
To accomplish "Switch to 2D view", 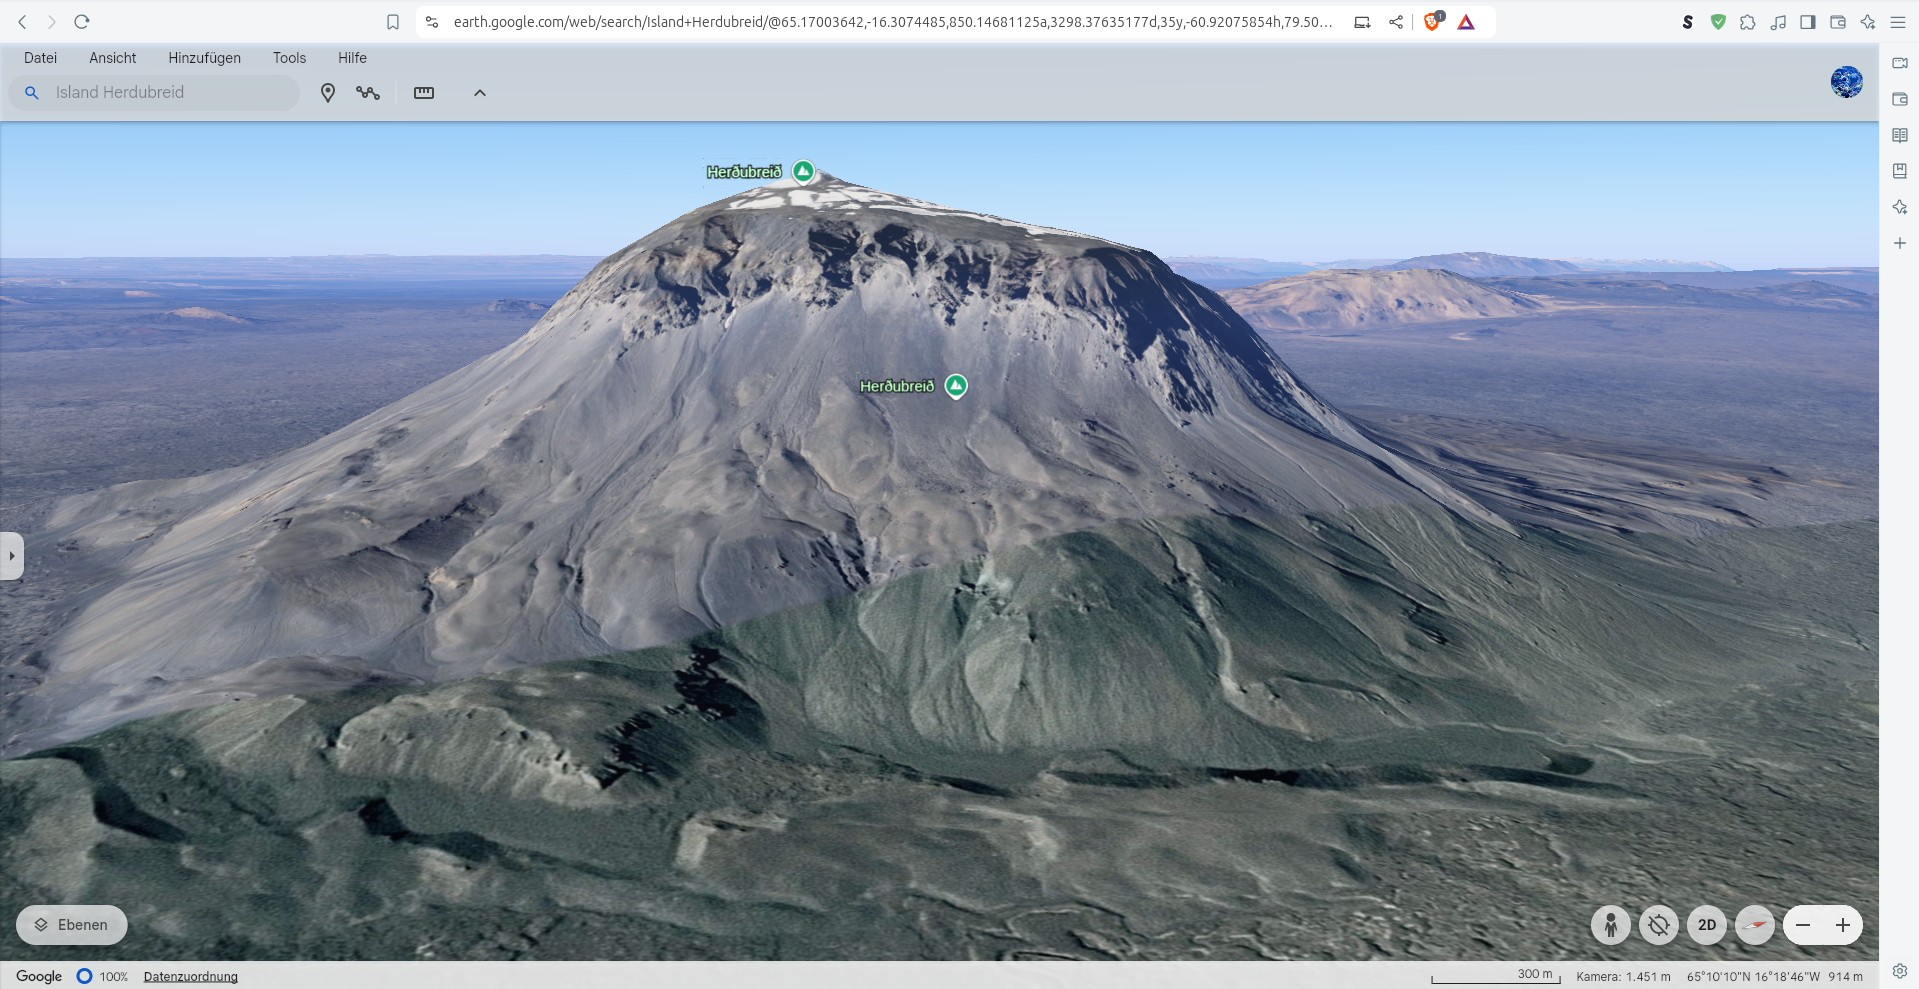I will pyautogui.click(x=1707, y=925).
